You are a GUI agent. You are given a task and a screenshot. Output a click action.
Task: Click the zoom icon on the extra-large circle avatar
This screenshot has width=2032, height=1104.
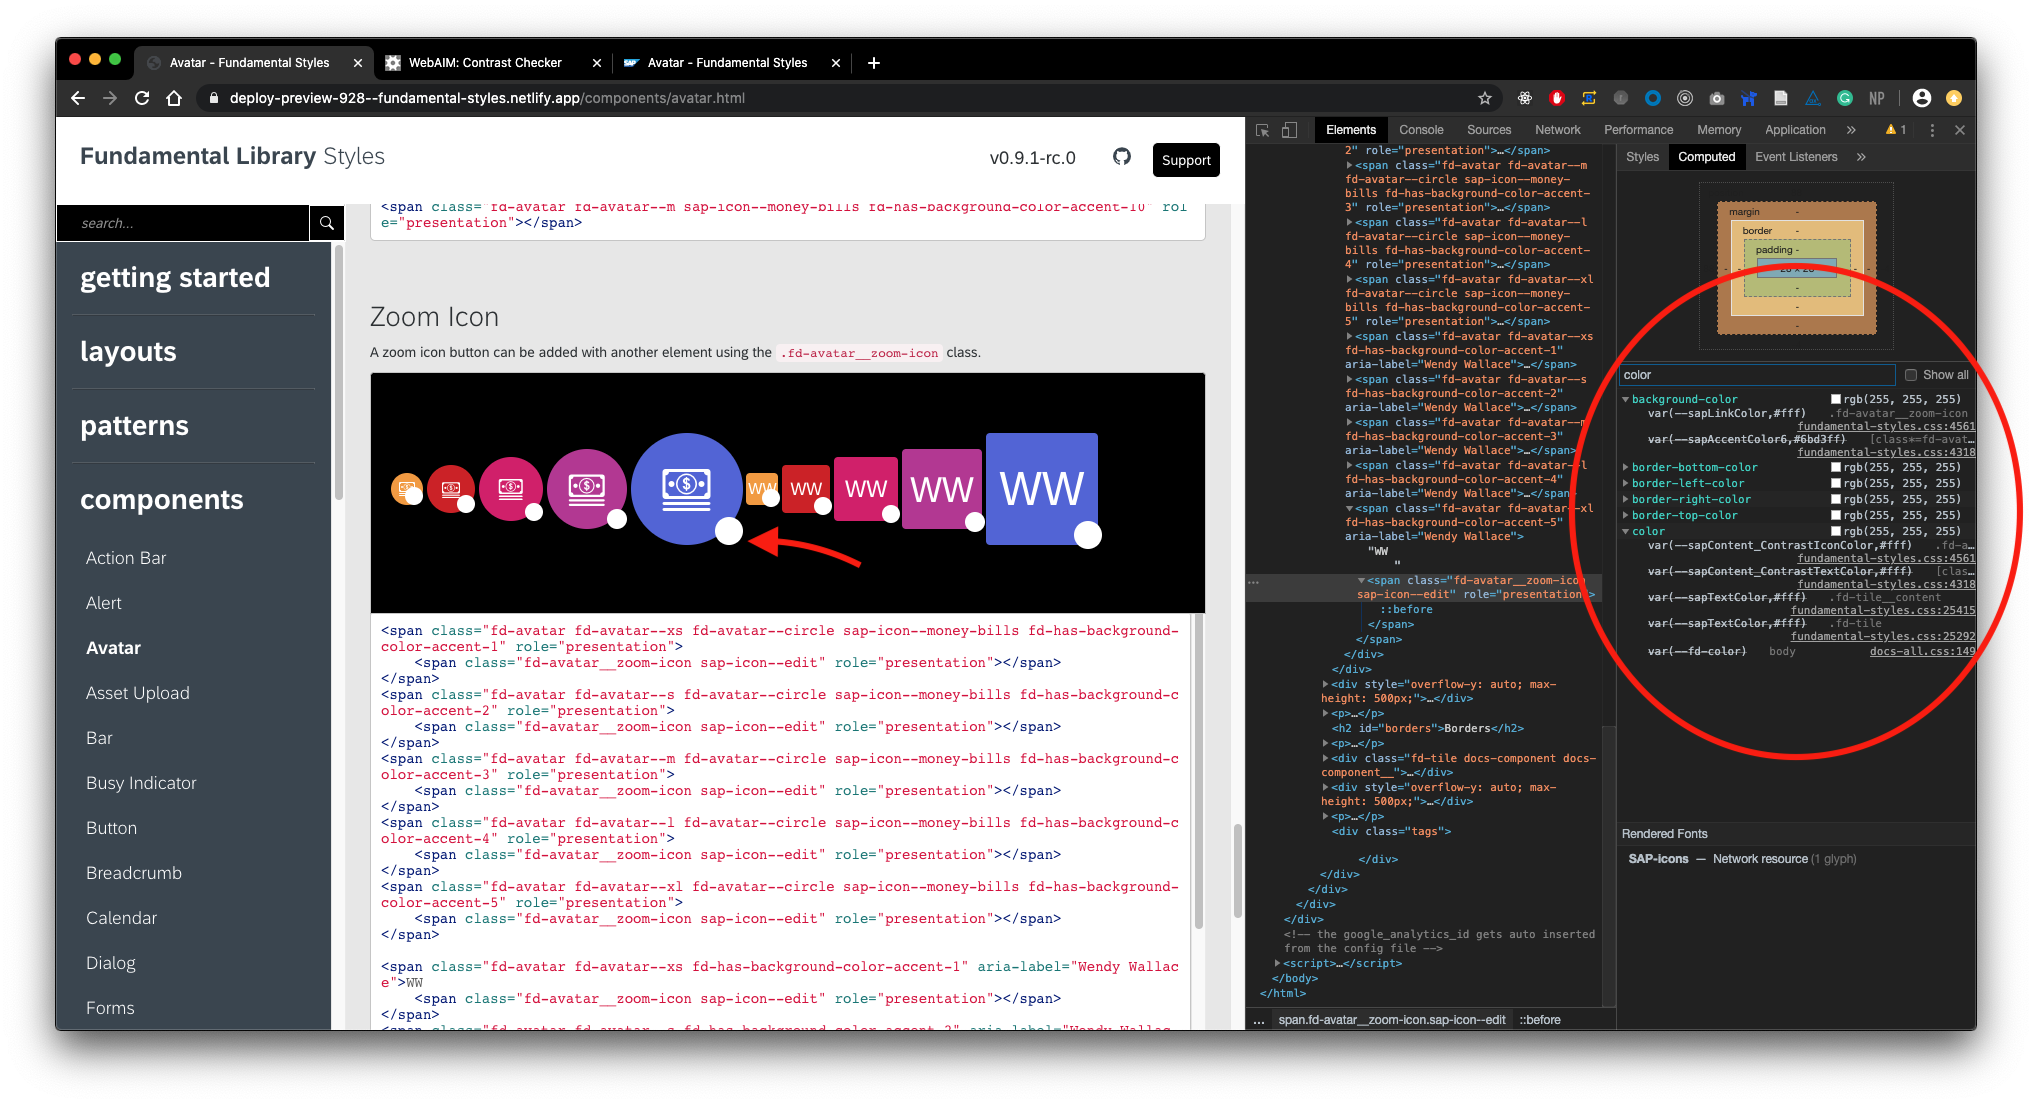pyautogui.click(x=729, y=531)
